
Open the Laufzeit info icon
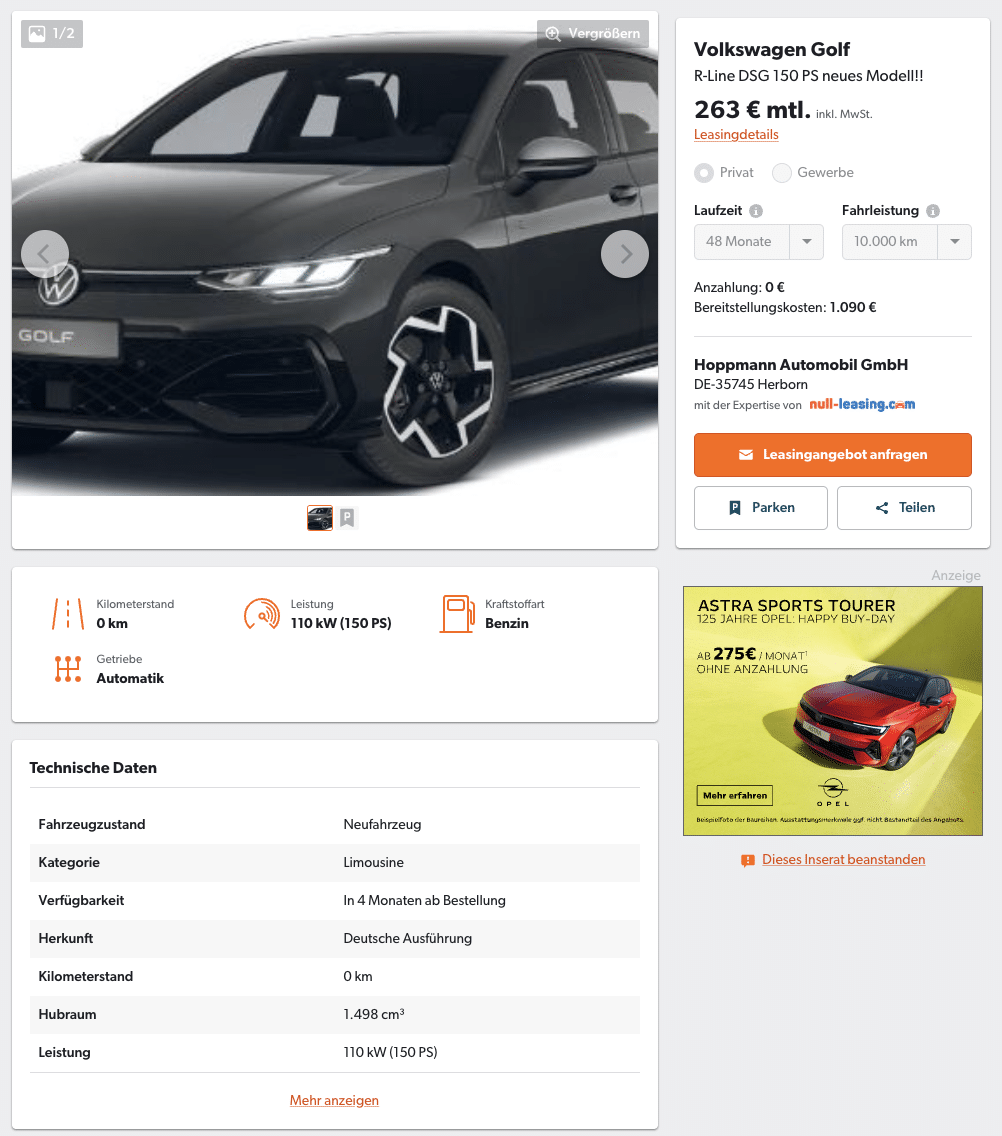coord(756,211)
